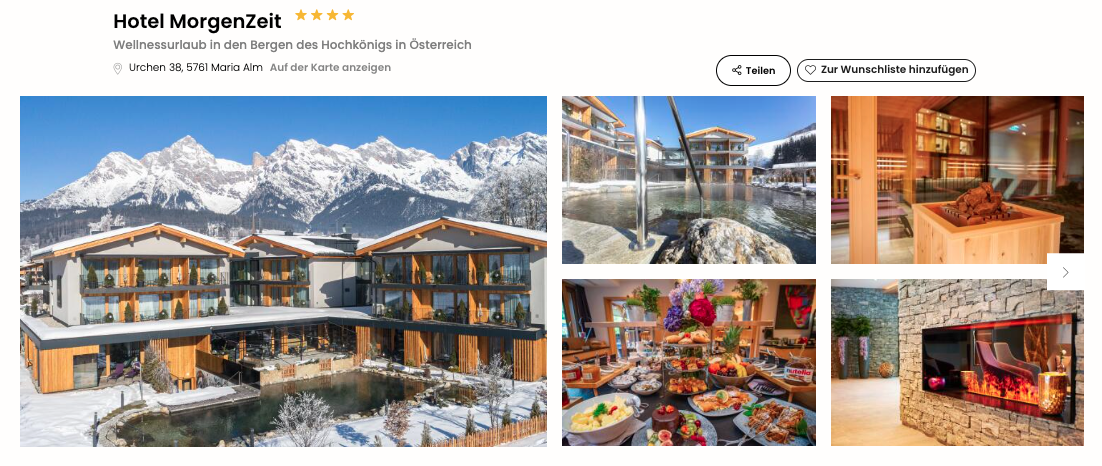Click the second gold rating star
The width and height of the screenshot is (1102, 466).
point(317,15)
